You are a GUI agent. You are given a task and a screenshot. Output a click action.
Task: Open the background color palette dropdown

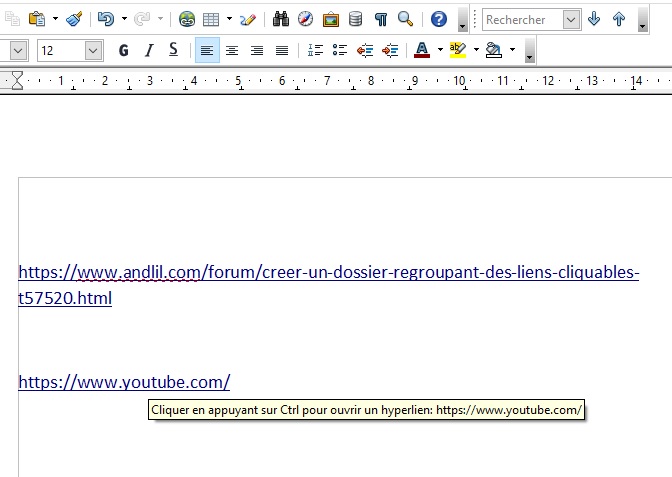tap(512, 50)
